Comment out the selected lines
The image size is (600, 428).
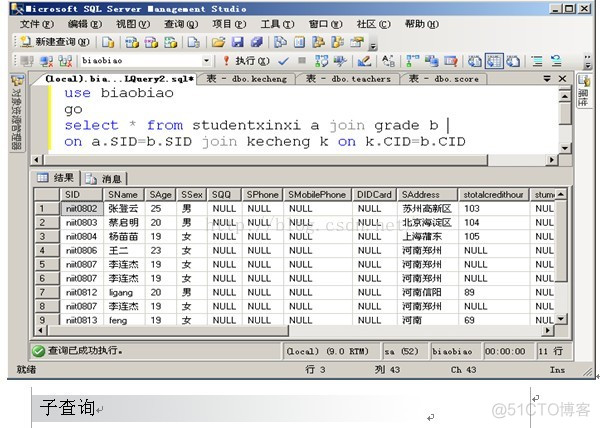pyautogui.click(x=537, y=61)
